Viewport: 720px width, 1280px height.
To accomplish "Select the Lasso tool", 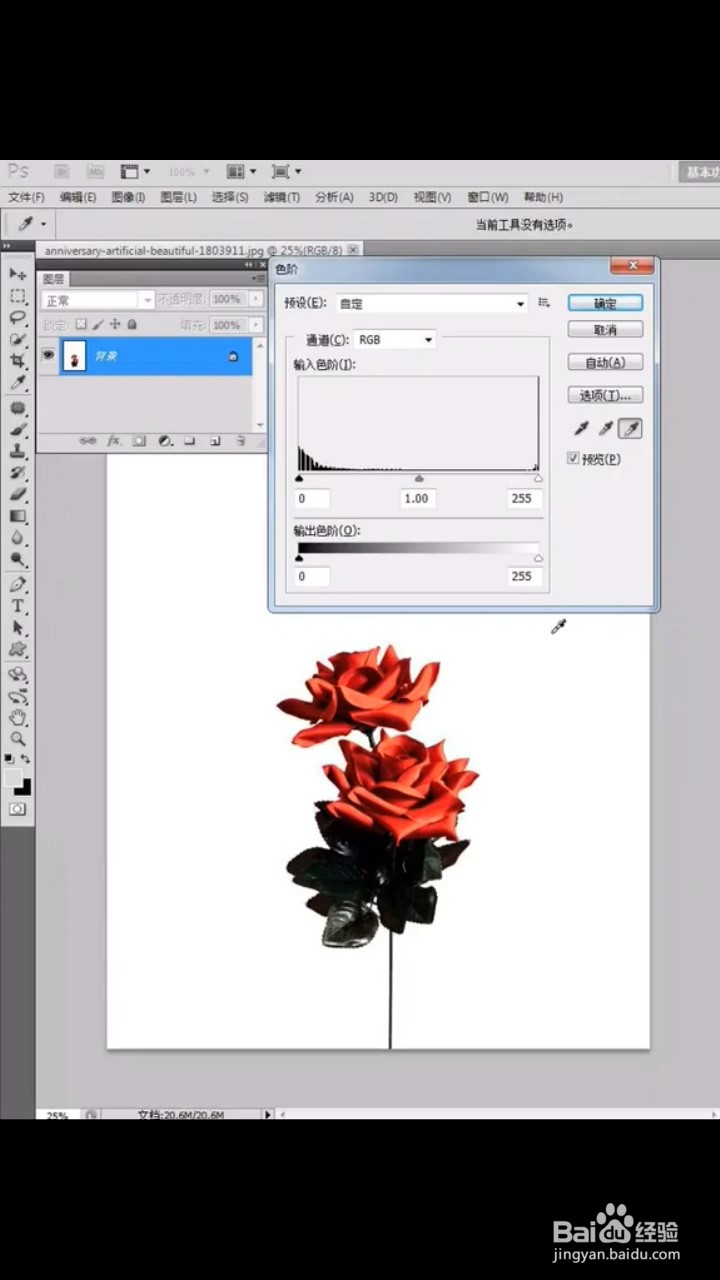I will click(18, 318).
